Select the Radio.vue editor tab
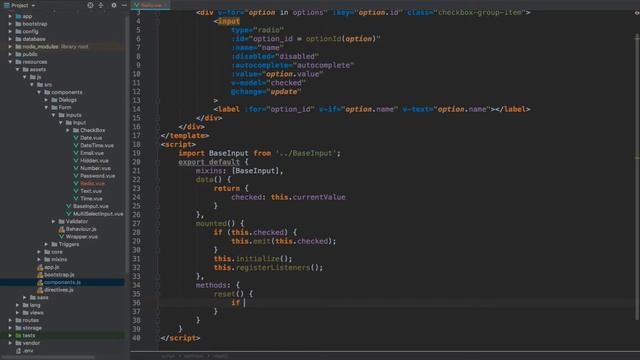 click(151, 5)
